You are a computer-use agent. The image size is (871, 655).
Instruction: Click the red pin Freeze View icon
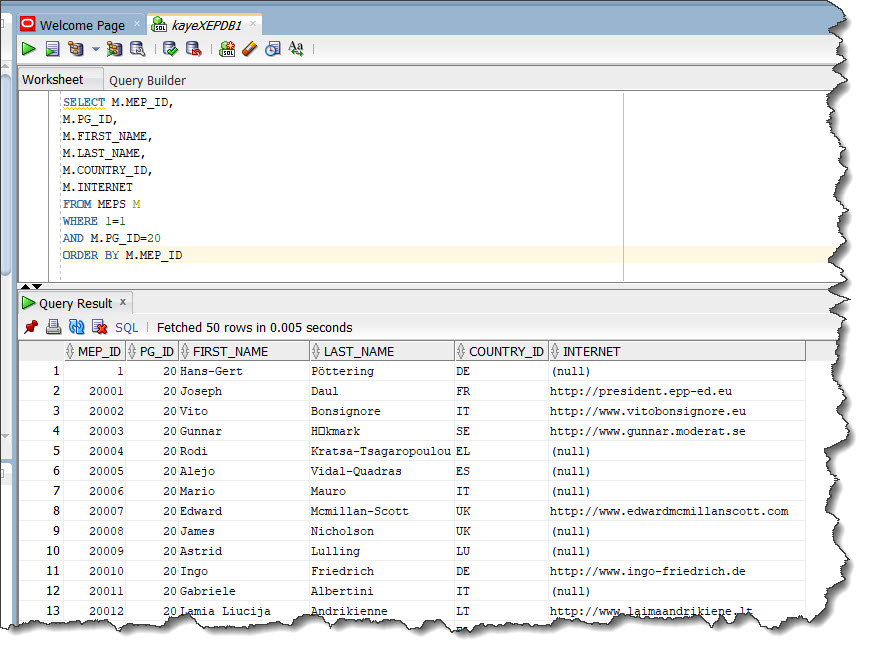pyautogui.click(x=31, y=327)
